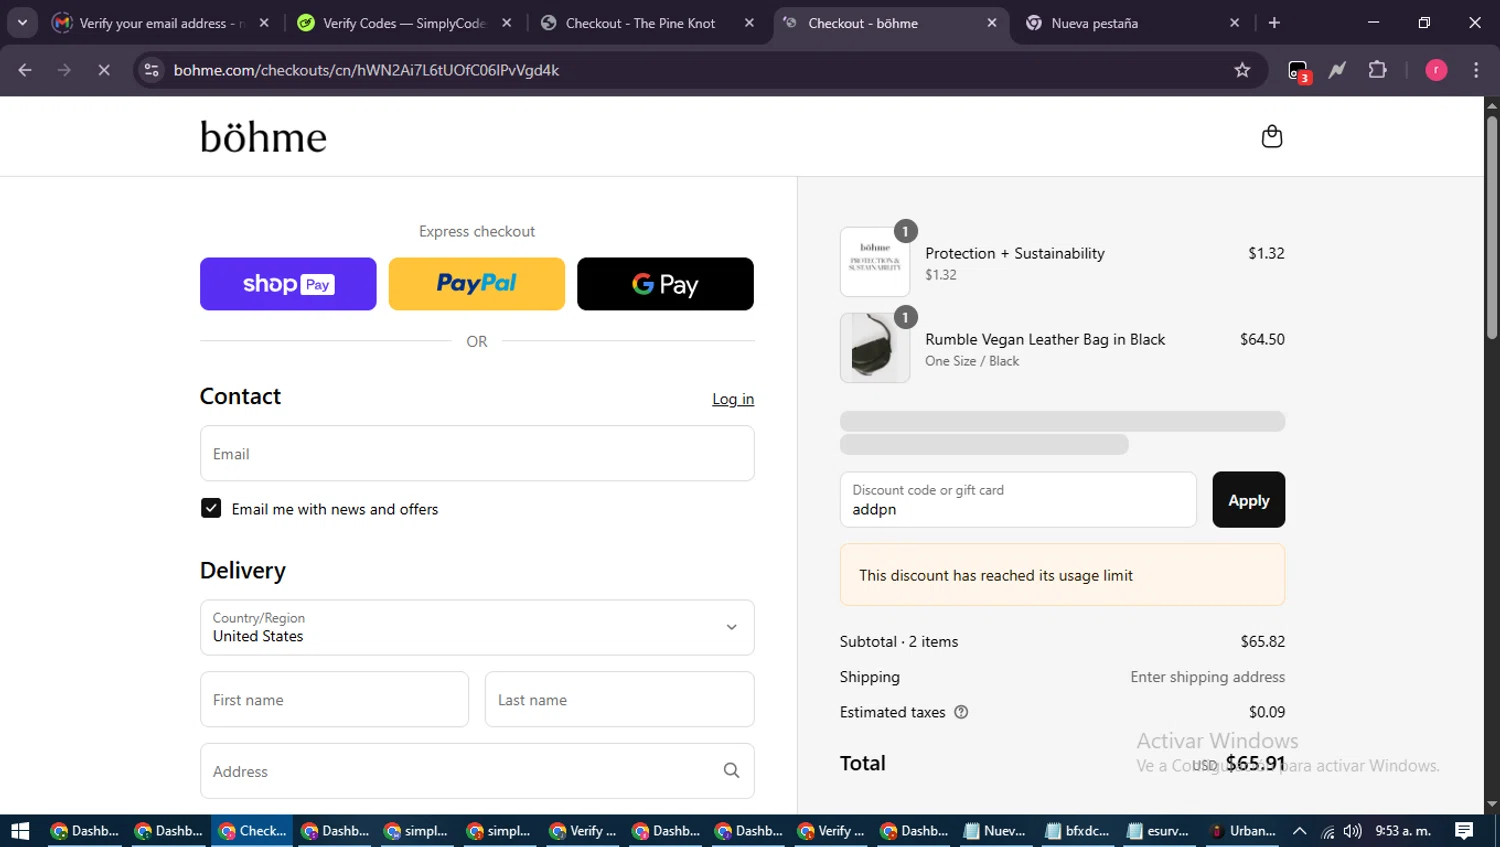
Task: Click 'This discount has reached its usage limit'
Action: click(996, 575)
